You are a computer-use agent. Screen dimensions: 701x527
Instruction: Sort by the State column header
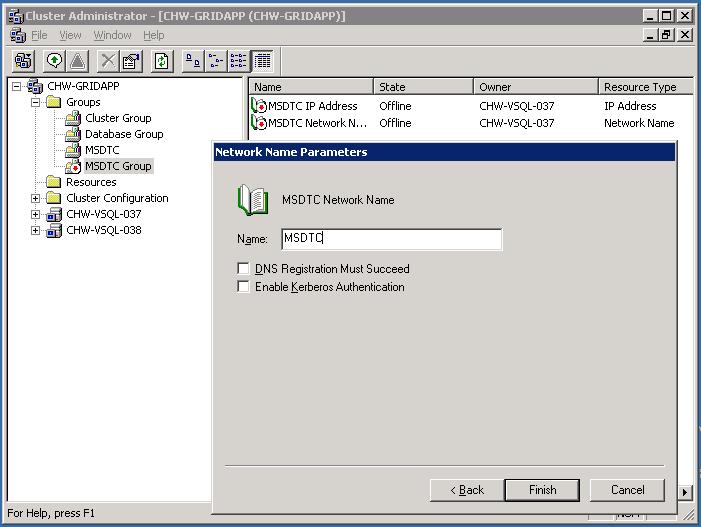[x=423, y=87]
